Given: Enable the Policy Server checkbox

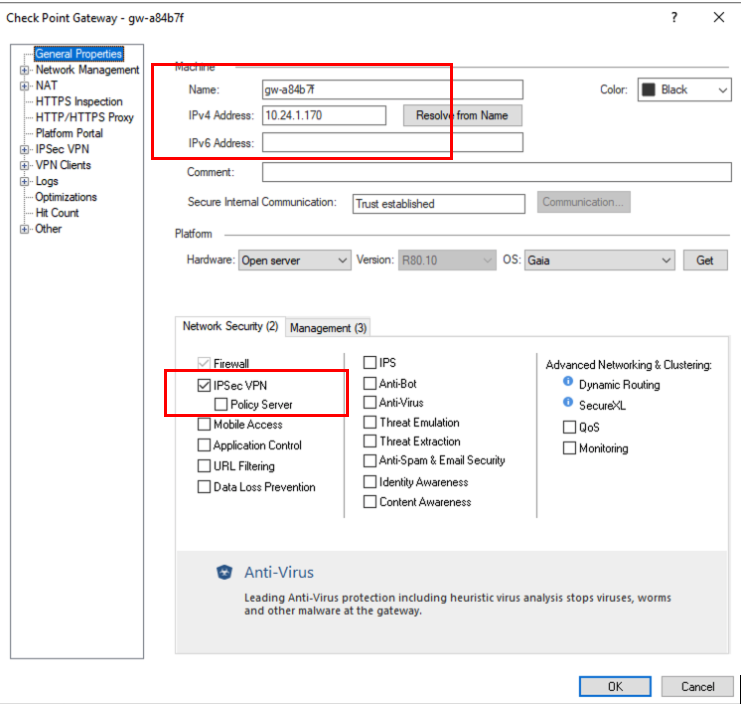Looking at the screenshot, I should click(220, 405).
